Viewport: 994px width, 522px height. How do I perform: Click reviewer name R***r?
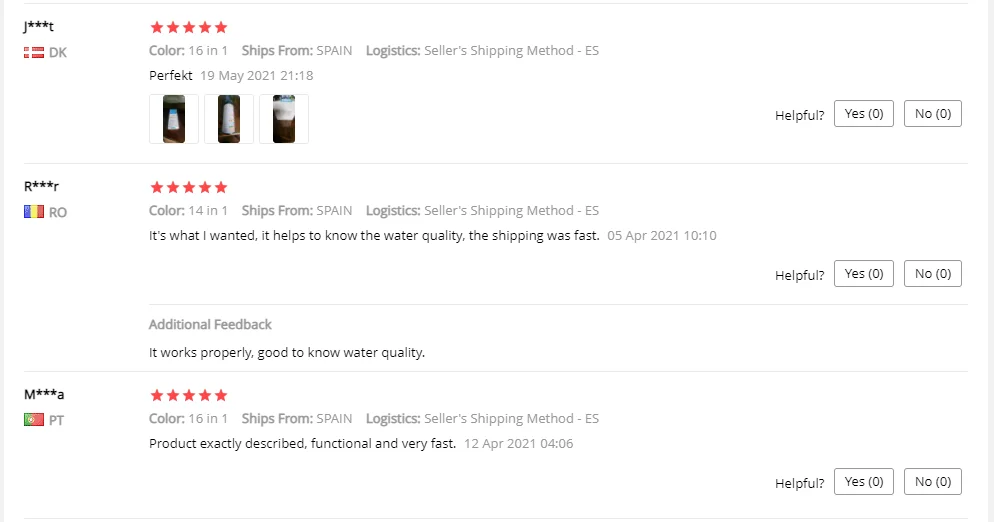(38, 187)
